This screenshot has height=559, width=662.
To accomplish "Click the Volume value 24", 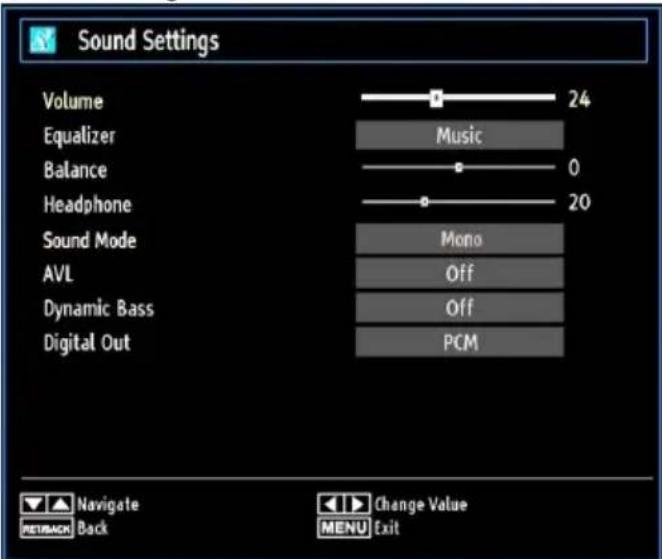I will pyautogui.click(x=579, y=100).
